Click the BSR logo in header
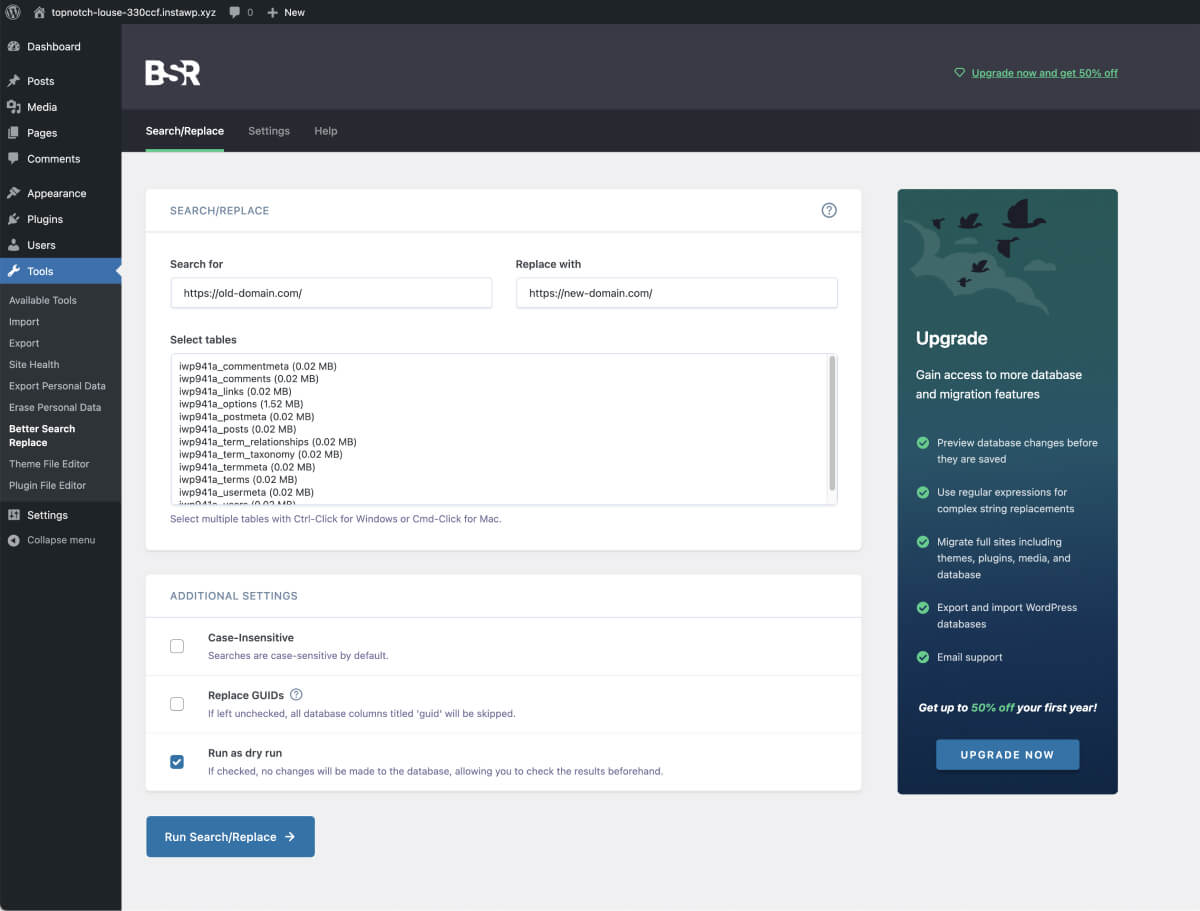The height and width of the screenshot is (911, 1200). pyautogui.click(x=173, y=72)
